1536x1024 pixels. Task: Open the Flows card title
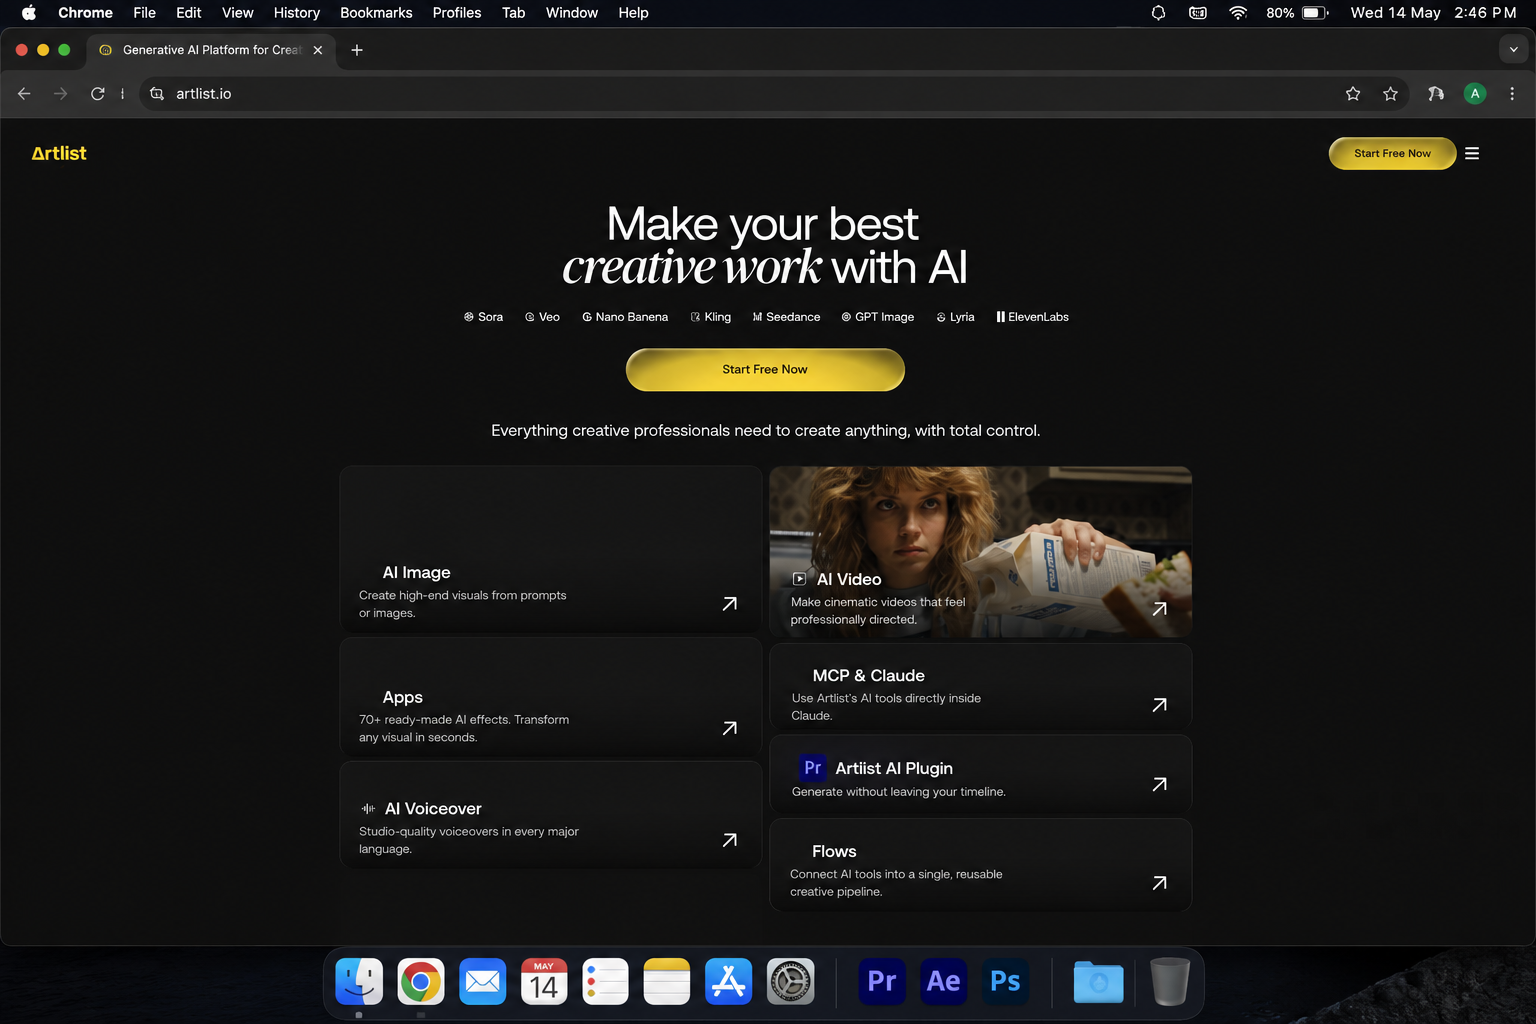coord(834,852)
